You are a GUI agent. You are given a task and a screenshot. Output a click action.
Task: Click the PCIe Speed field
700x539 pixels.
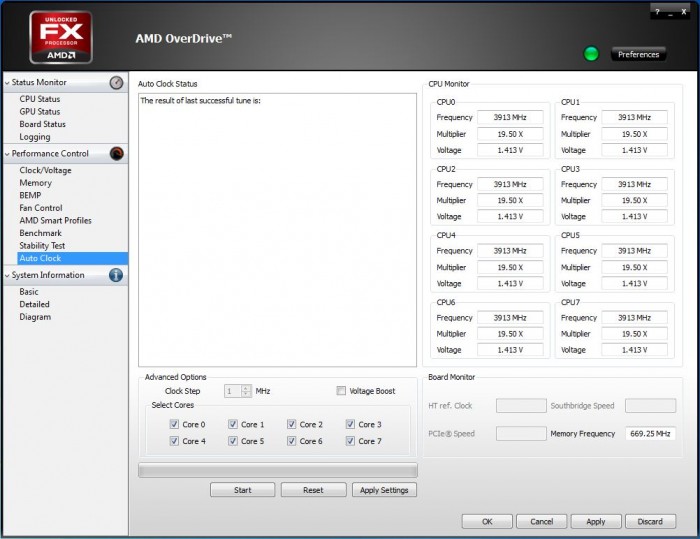pyautogui.click(x=521, y=434)
